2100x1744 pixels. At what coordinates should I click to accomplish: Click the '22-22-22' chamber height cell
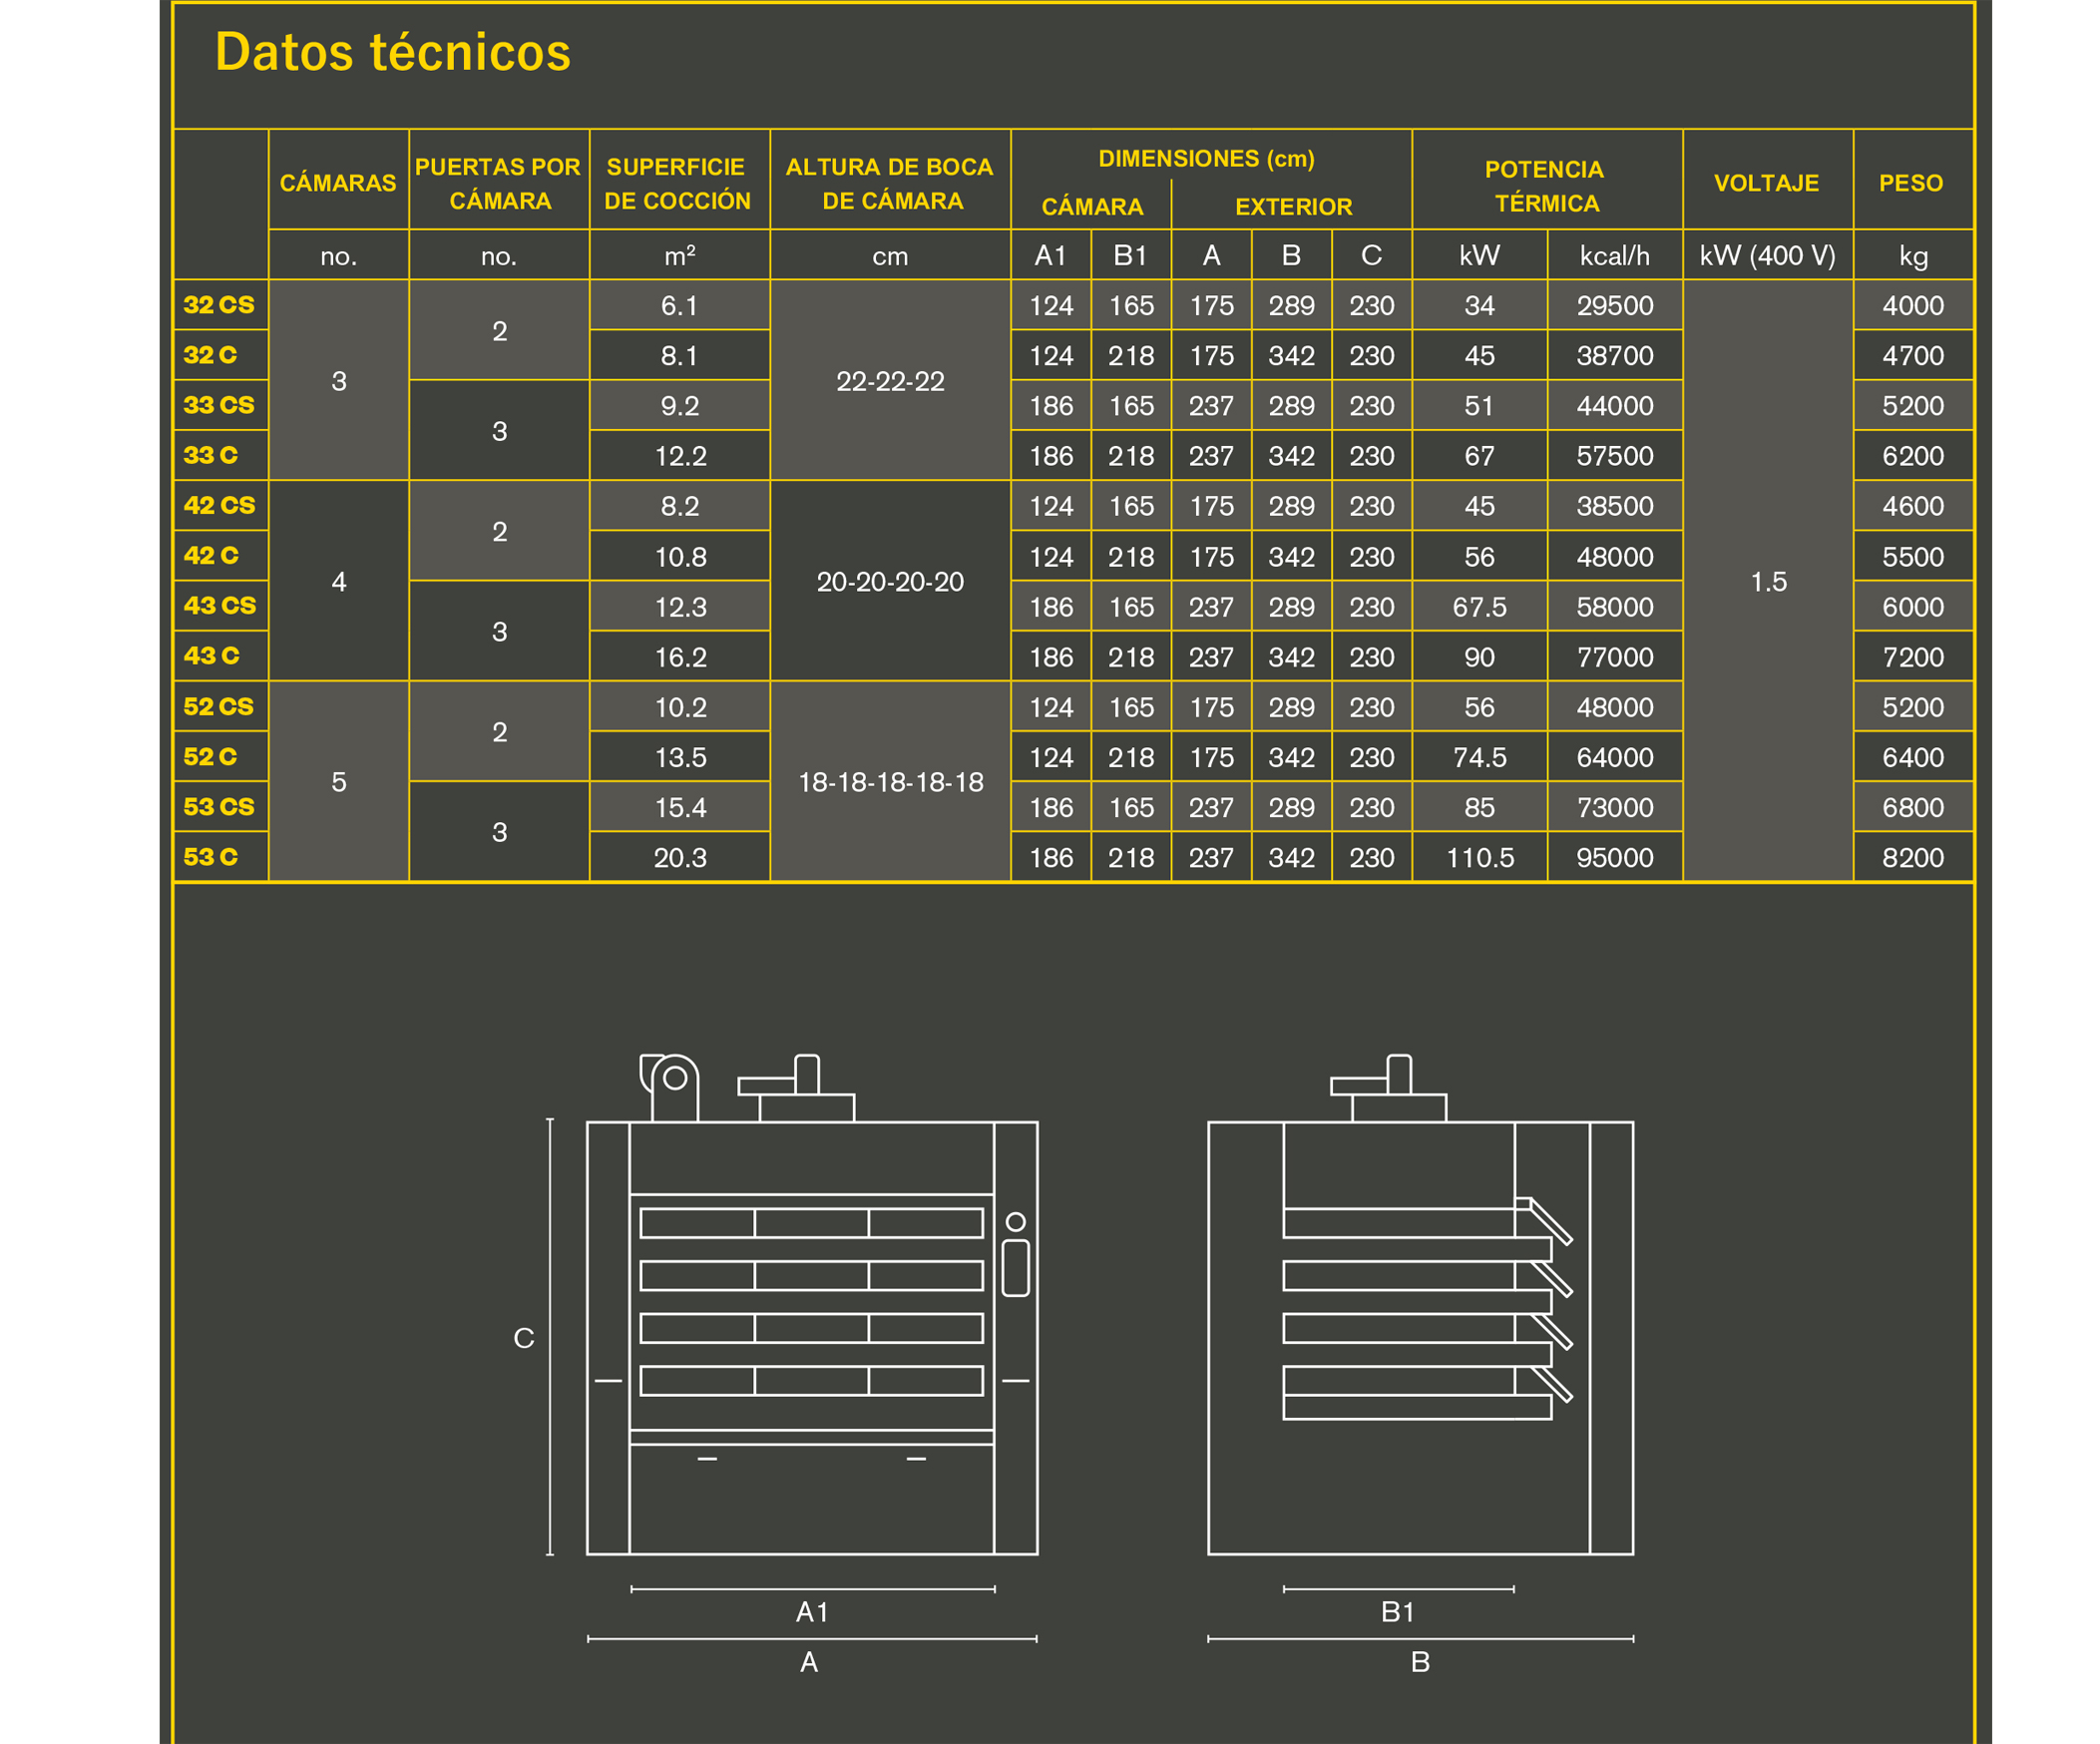(890, 381)
